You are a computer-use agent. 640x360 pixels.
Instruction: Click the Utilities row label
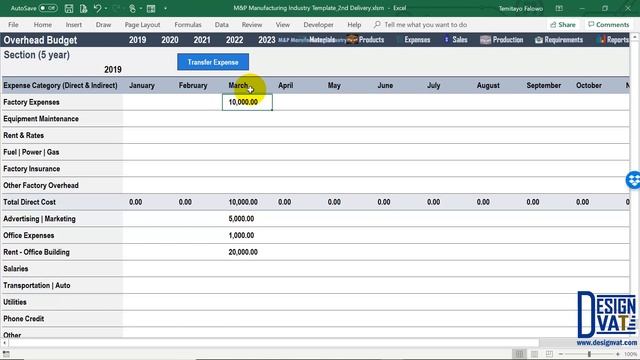point(15,302)
